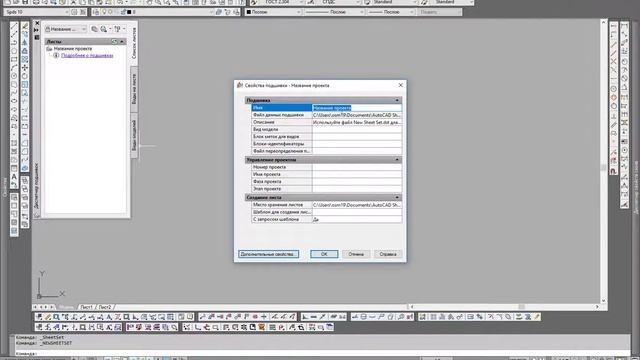Select the Move tool
Image resolution: width=640 pixels, height=360 pixels.
tap(25, 68)
